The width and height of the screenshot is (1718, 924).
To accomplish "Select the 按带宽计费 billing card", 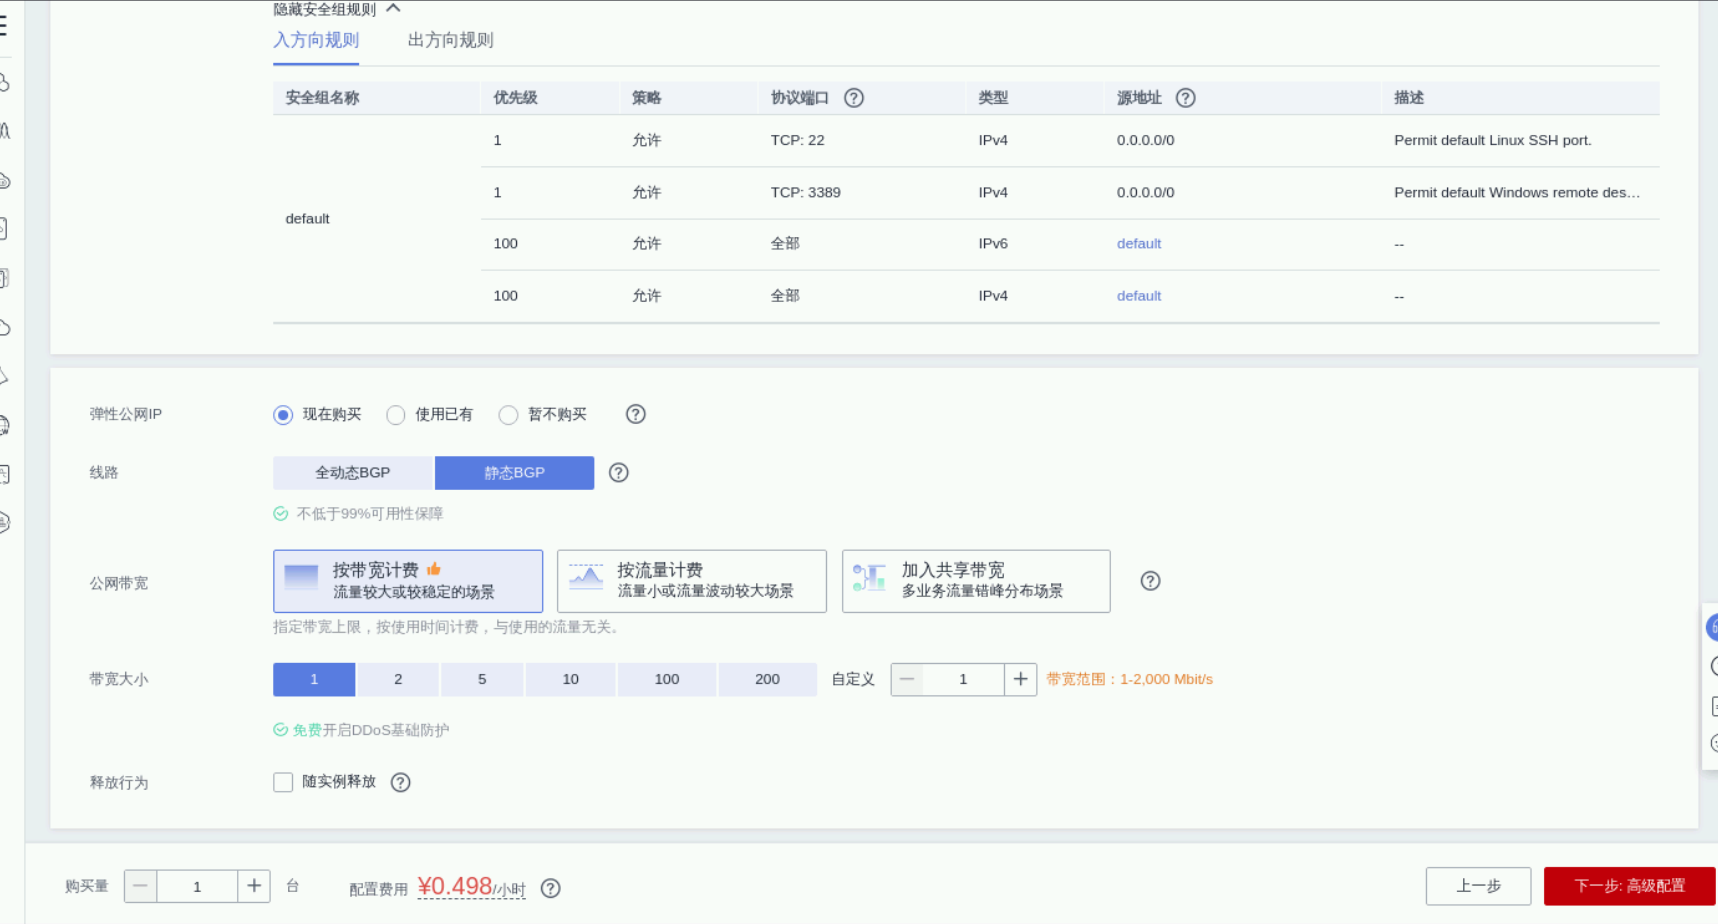I will click(x=408, y=581).
